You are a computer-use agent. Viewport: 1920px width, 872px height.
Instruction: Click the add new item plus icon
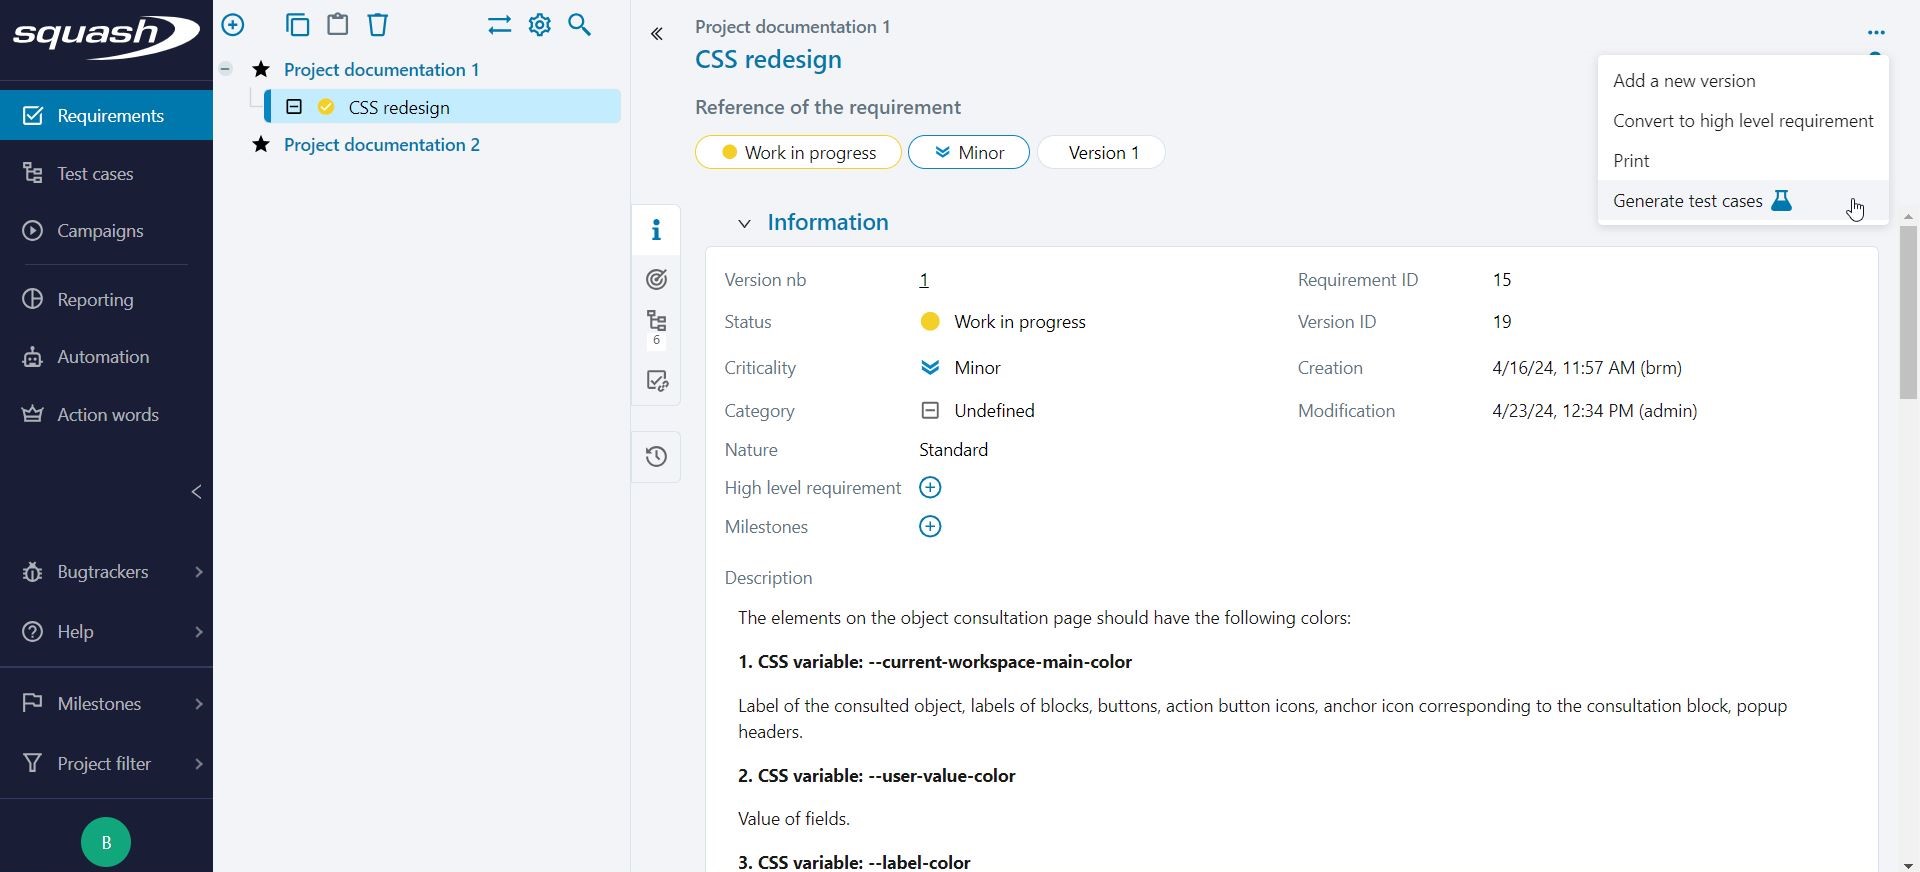pyautogui.click(x=233, y=25)
